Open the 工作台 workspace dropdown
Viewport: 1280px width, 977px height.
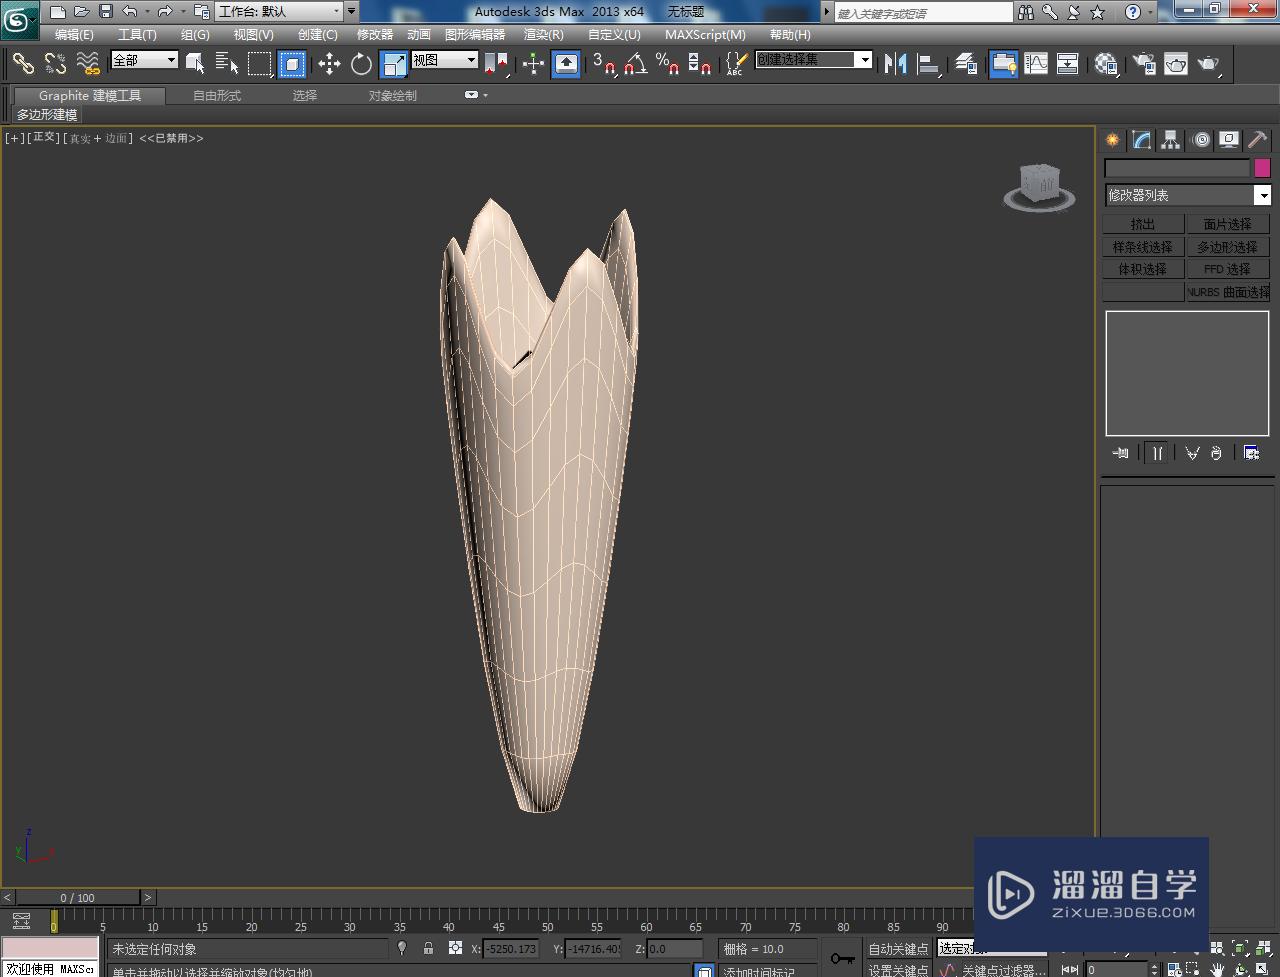[x=280, y=12]
